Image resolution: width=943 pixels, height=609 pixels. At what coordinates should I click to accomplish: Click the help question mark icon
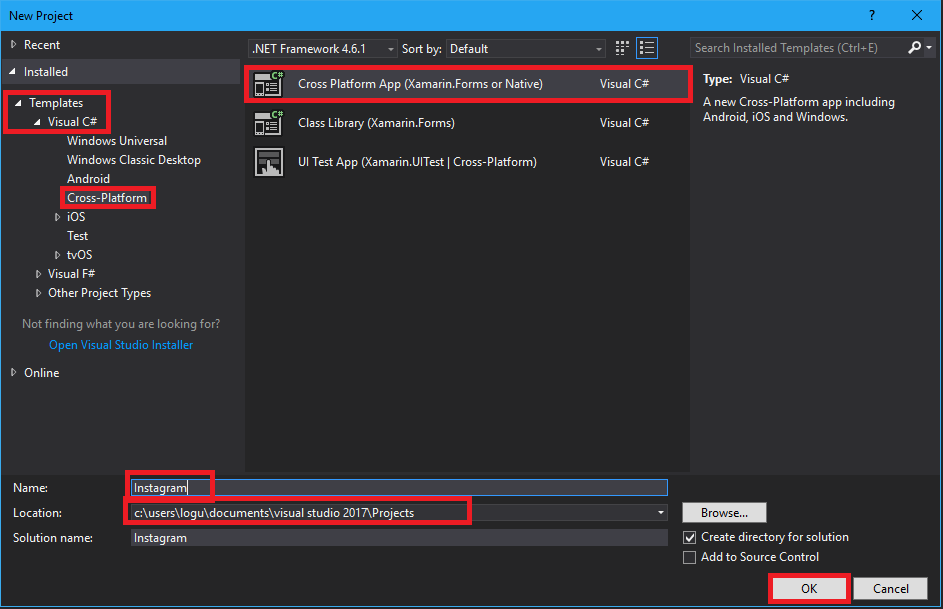pyautogui.click(x=872, y=16)
